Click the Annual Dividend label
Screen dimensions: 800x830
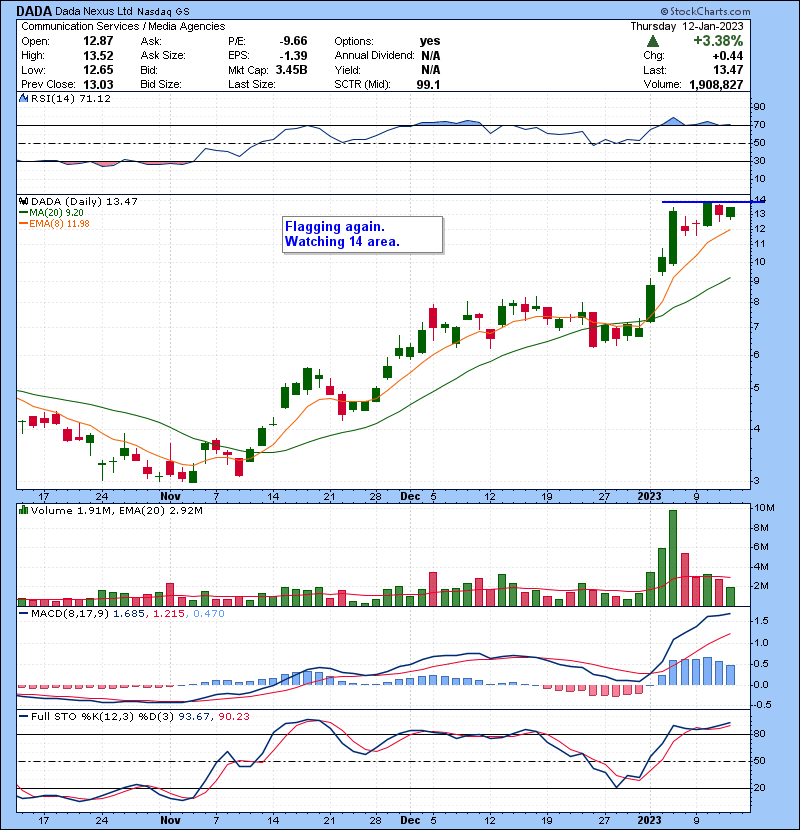pyautogui.click(x=374, y=56)
